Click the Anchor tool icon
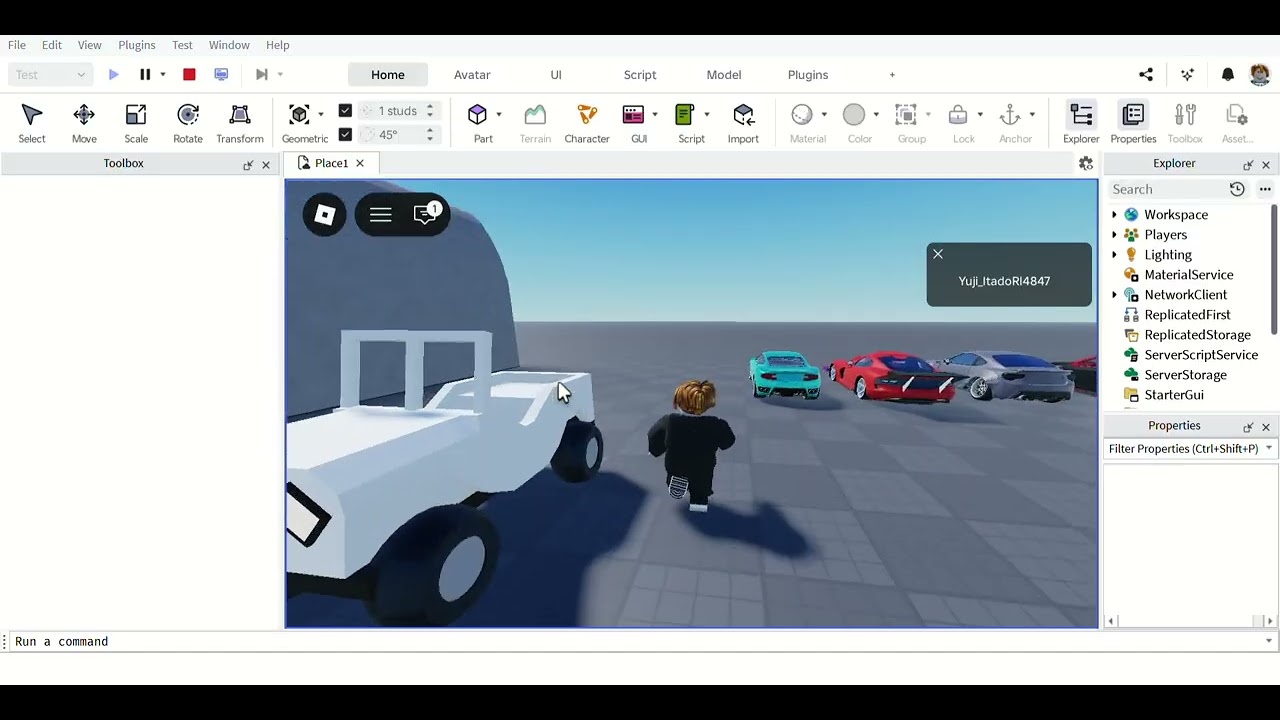The width and height of the screenshot is (1280, 720). (x=1010, y=114)
